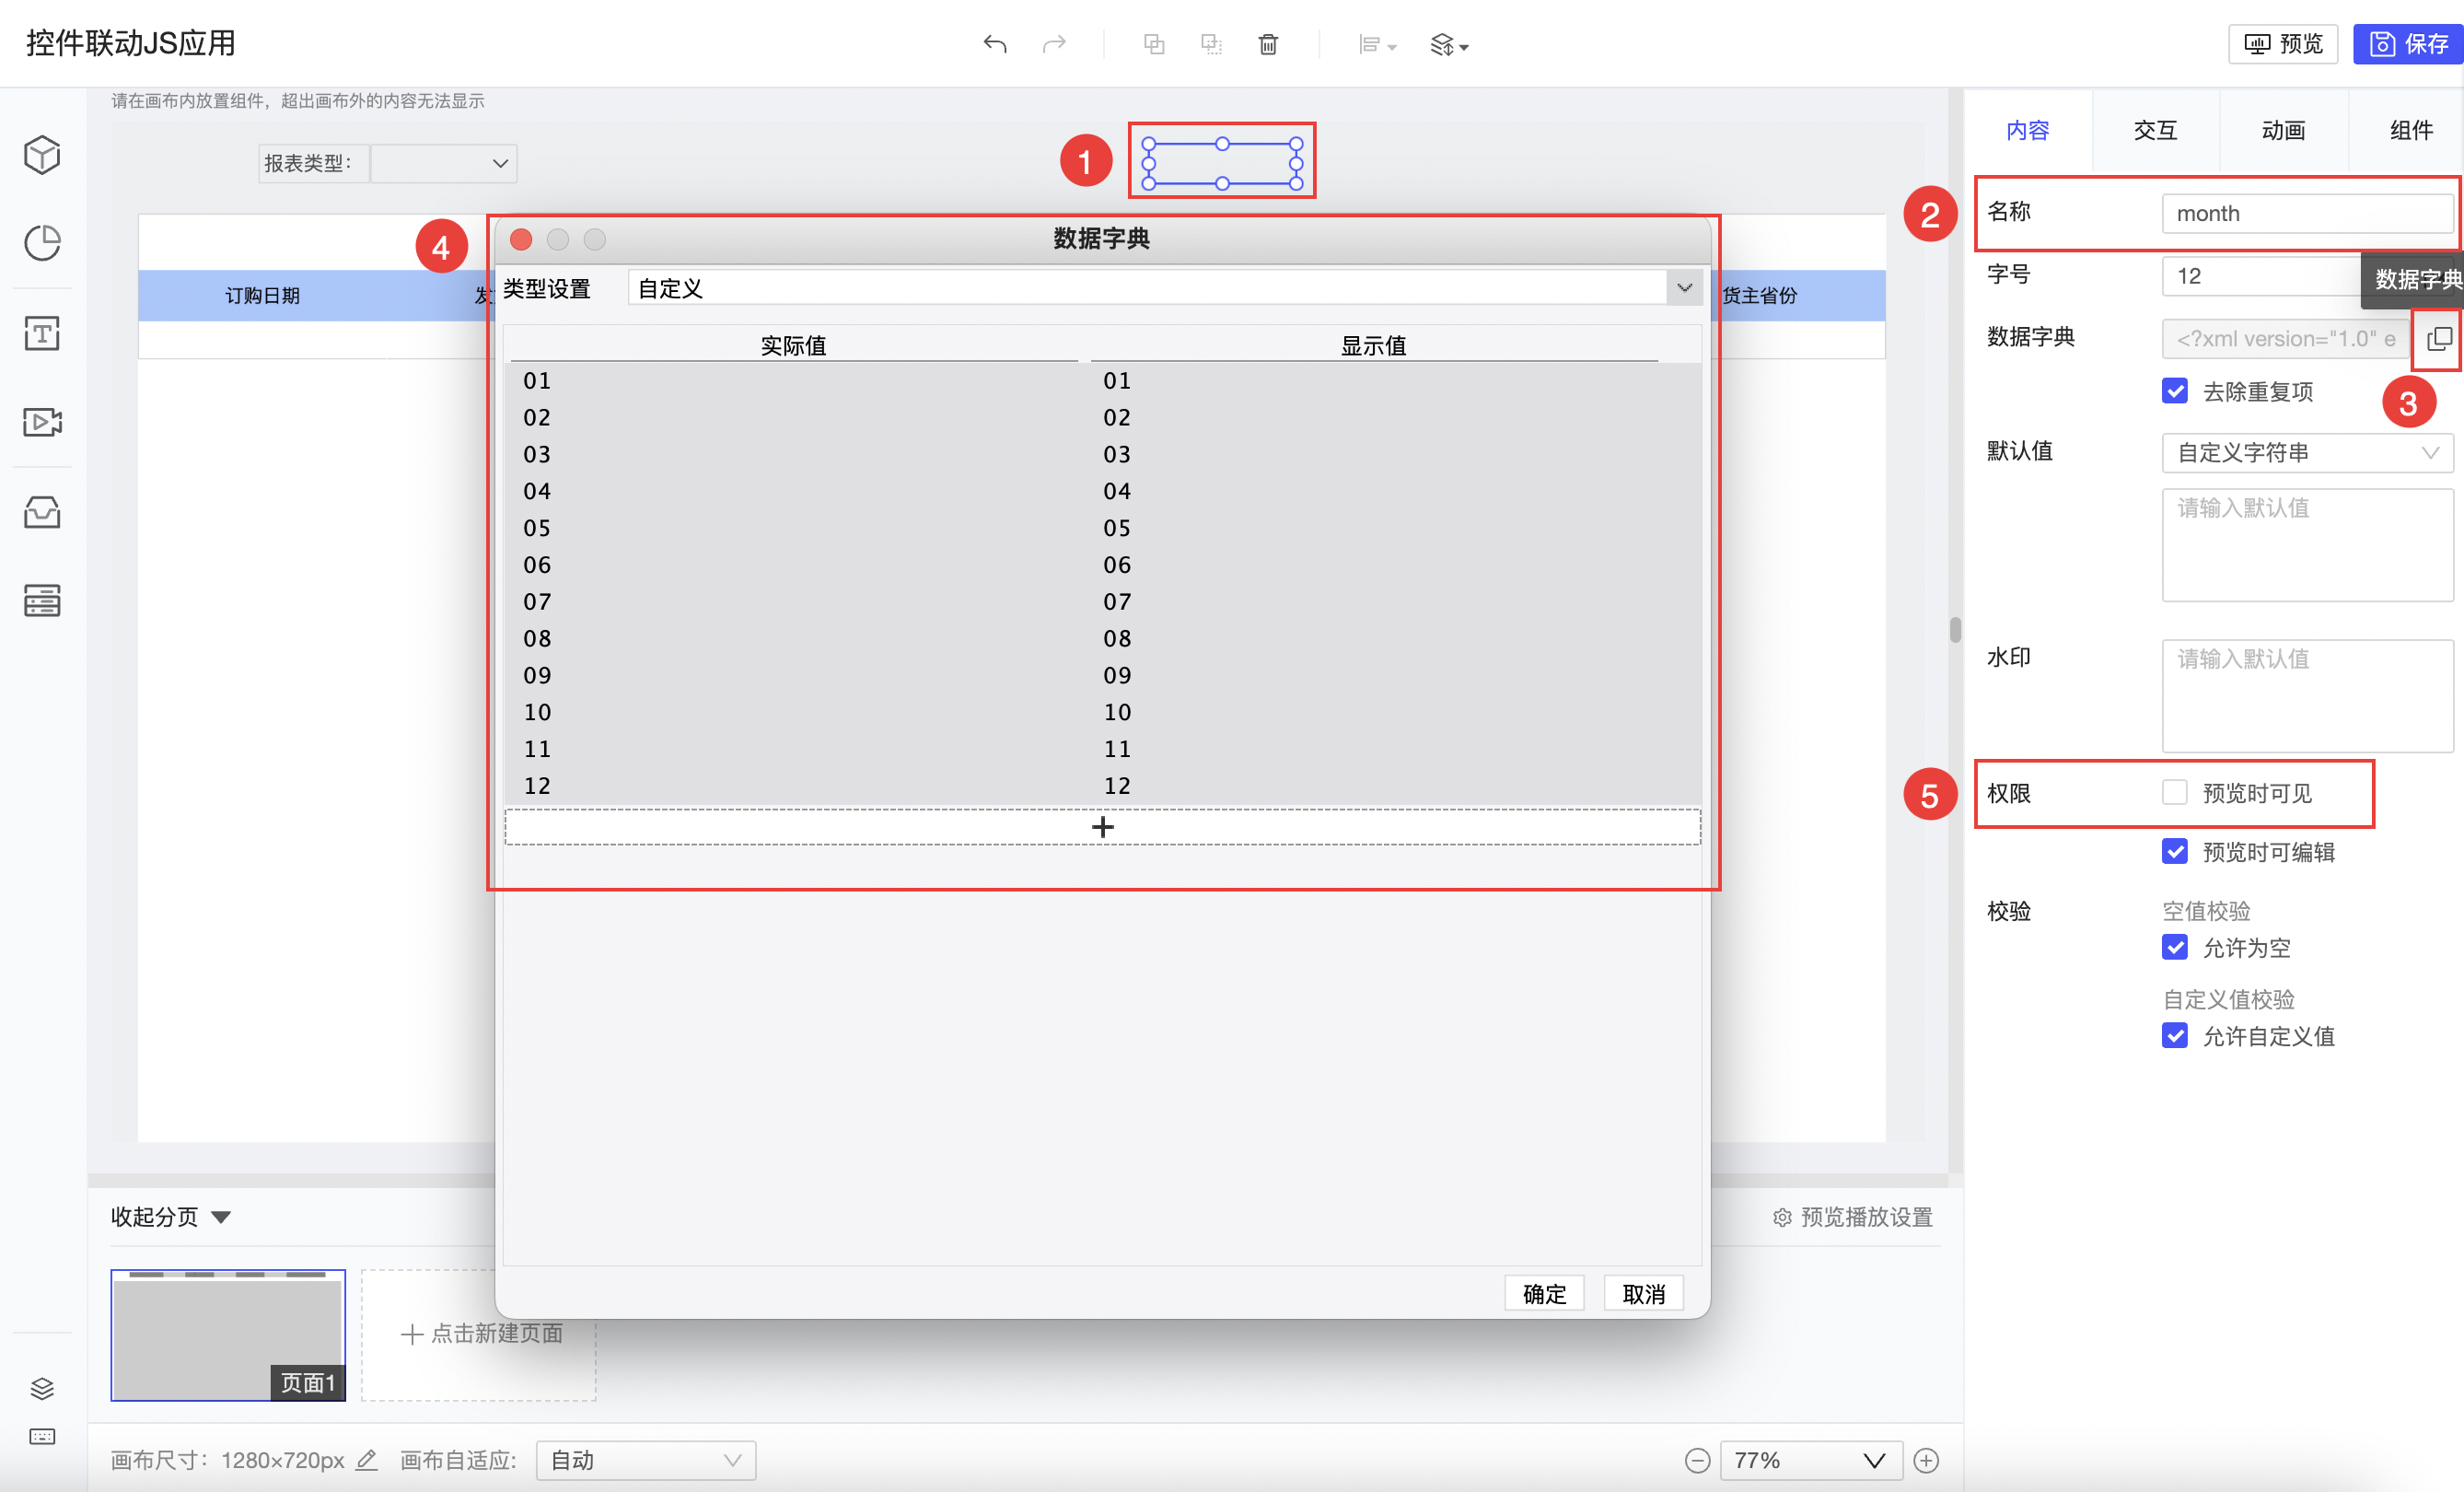Expand the 类型设置 自定义 dropdown

(1684, 288)
